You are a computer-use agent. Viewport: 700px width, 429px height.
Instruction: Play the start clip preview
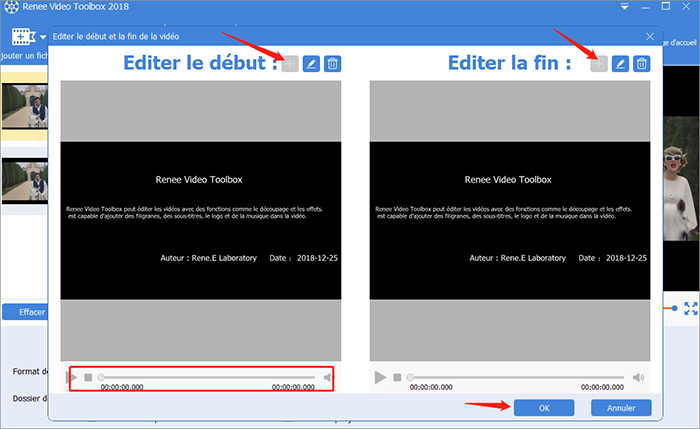[x=72, y=378]
